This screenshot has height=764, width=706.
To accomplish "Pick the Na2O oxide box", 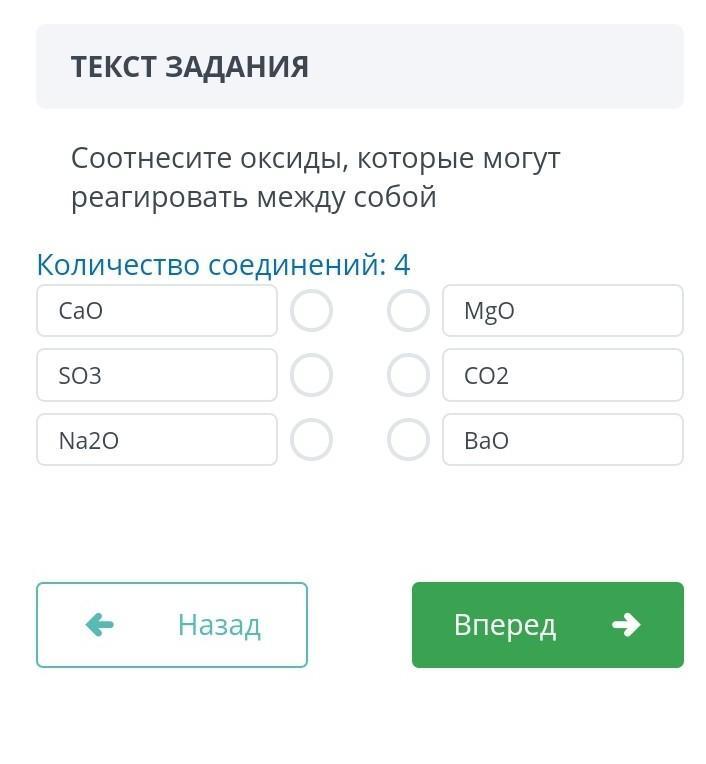I will pyautogui.click(x=157, y=440).
